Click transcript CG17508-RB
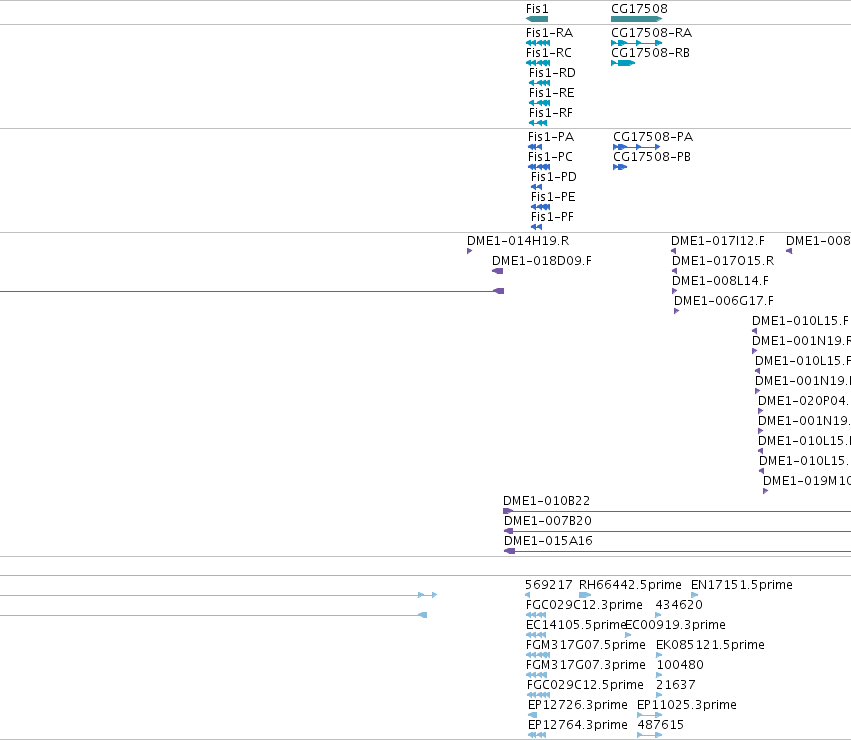Screen dimensions: 851x740 click(650, 53)
